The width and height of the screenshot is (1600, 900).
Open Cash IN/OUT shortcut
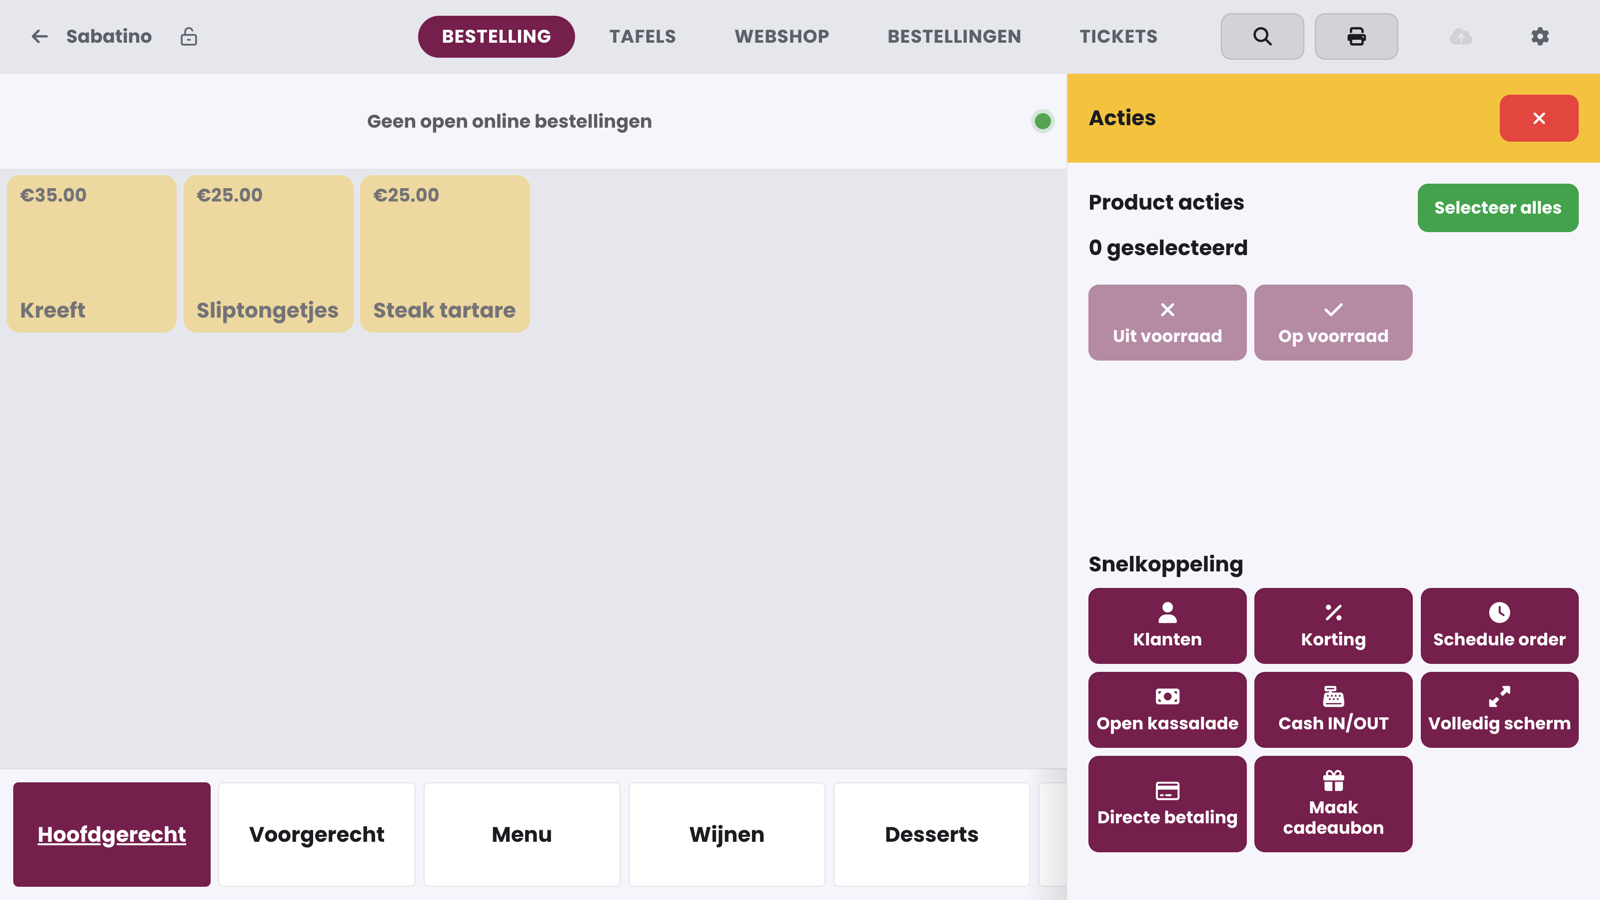(1333, 710)
